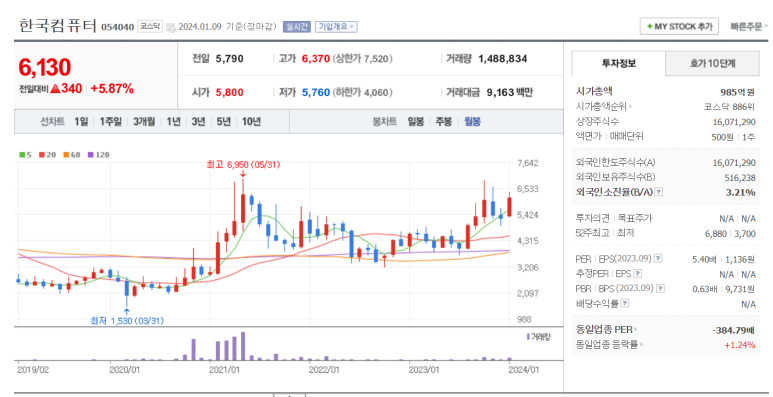Open help icon next to PER | EPS(2023.09)
The height and width of the screenshot is (397, 773).
[658, 258]
